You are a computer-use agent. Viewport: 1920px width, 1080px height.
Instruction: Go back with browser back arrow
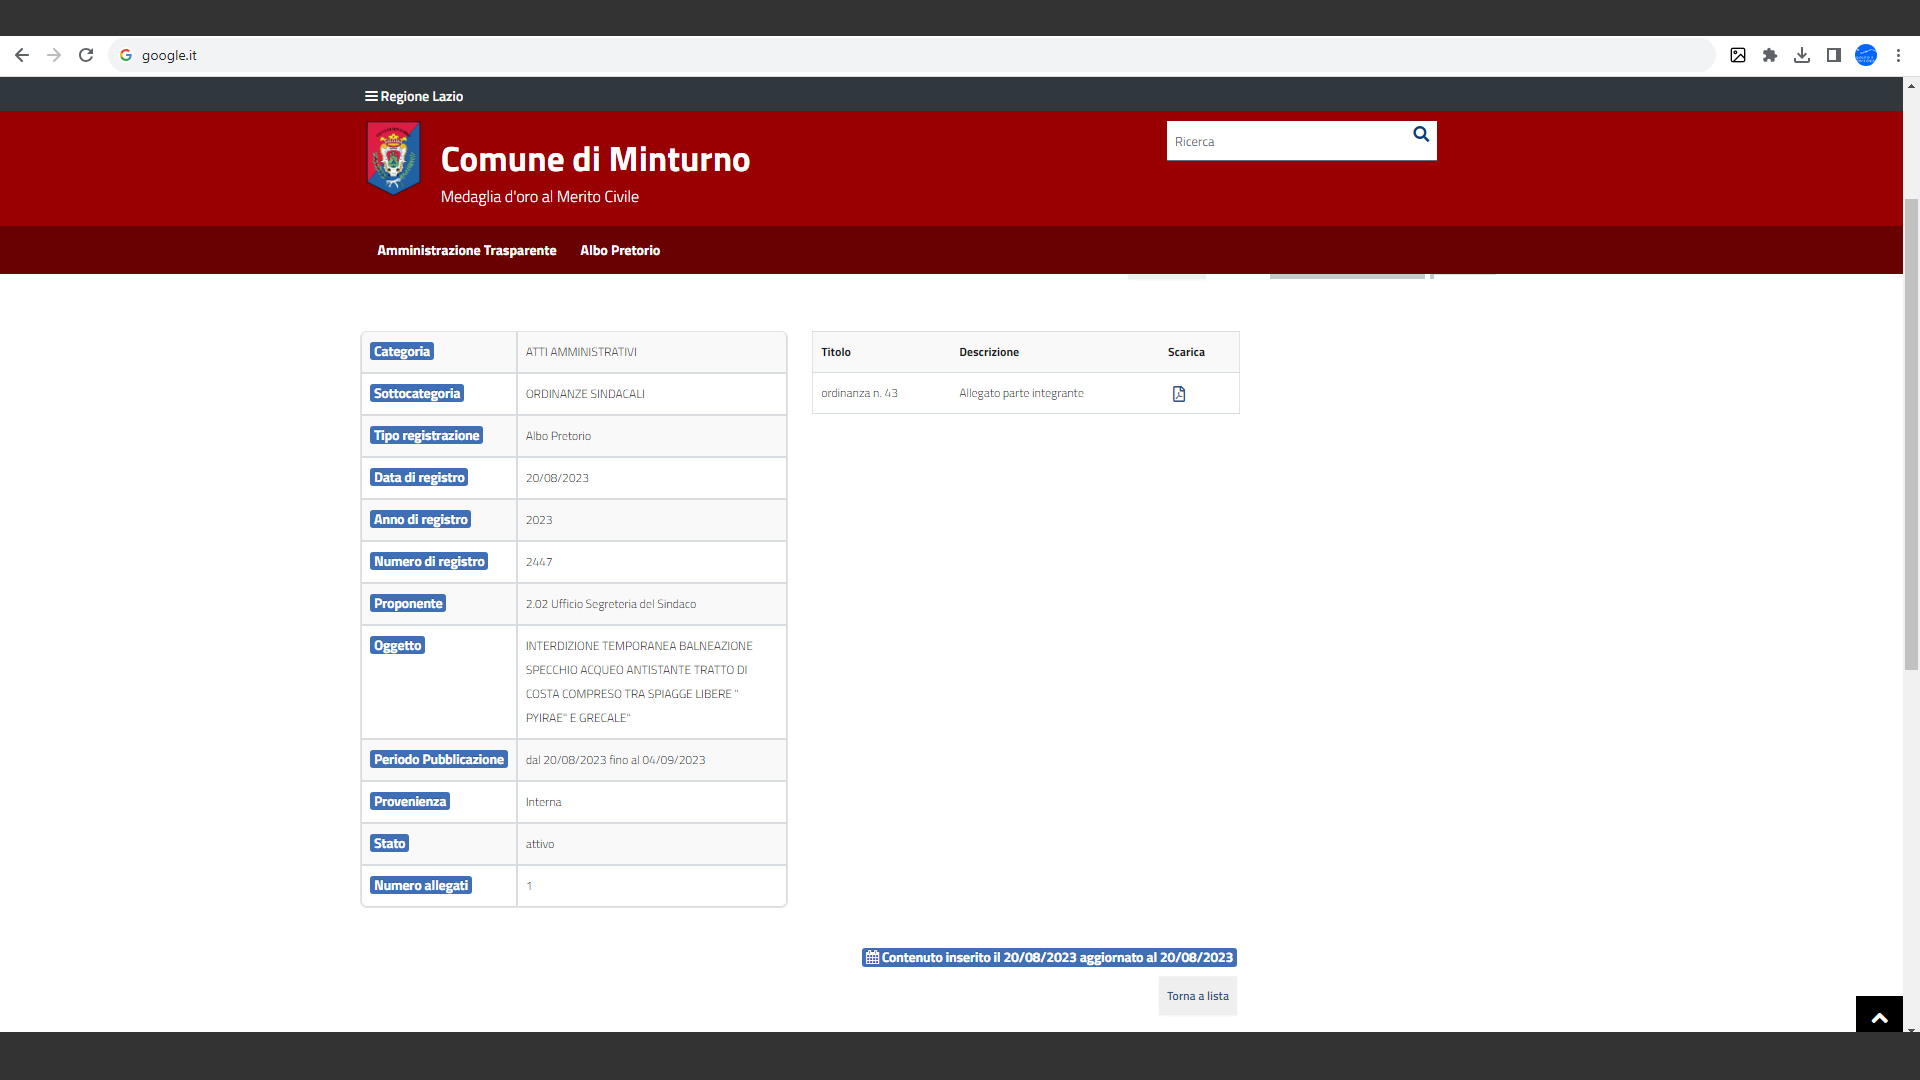22,55
